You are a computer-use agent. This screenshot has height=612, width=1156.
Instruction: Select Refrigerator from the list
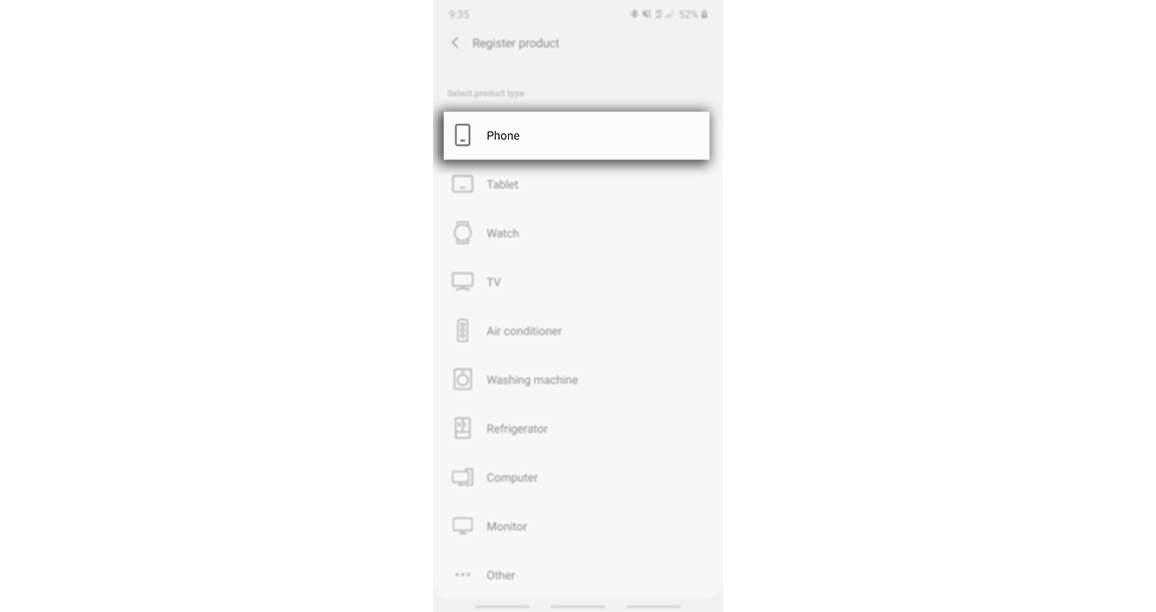tap(577, 428)
